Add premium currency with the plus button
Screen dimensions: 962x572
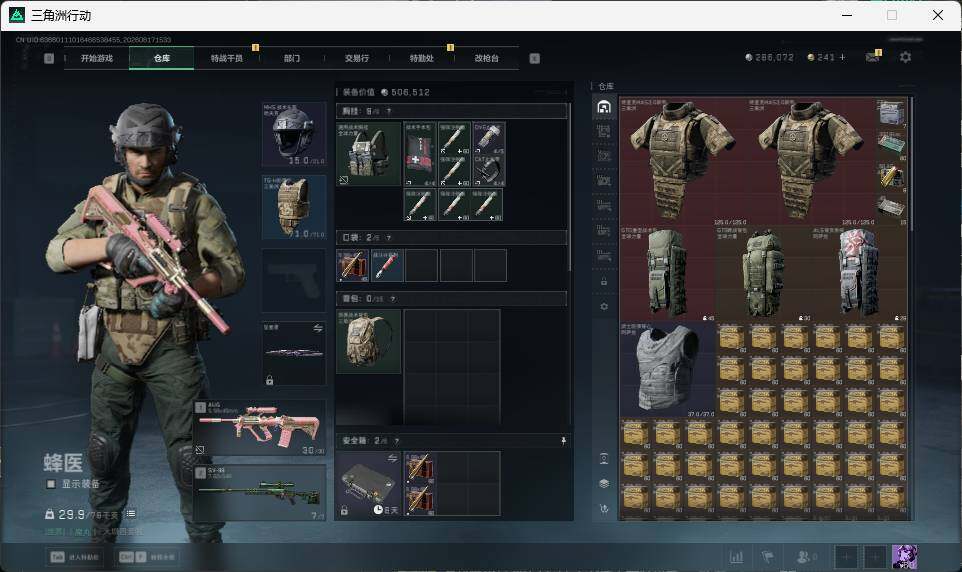pyautogui.click(x=842, y=57)
